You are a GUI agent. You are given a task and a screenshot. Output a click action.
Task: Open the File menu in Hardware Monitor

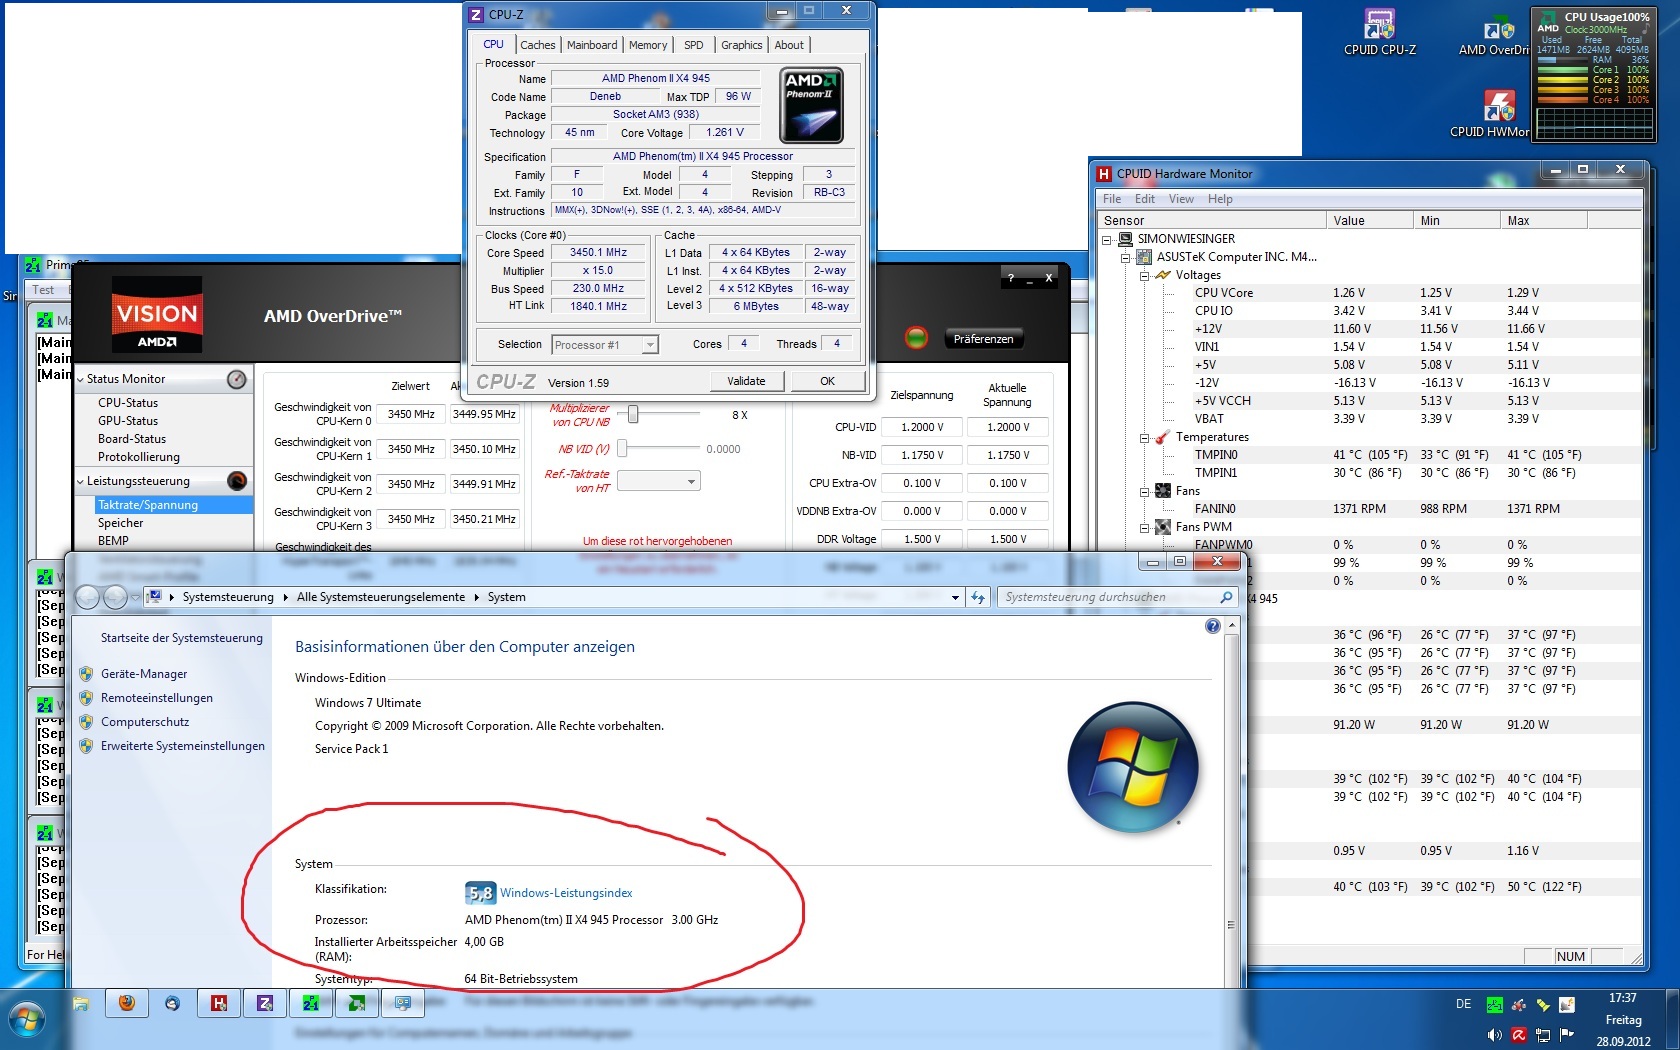coord(1112,199)
